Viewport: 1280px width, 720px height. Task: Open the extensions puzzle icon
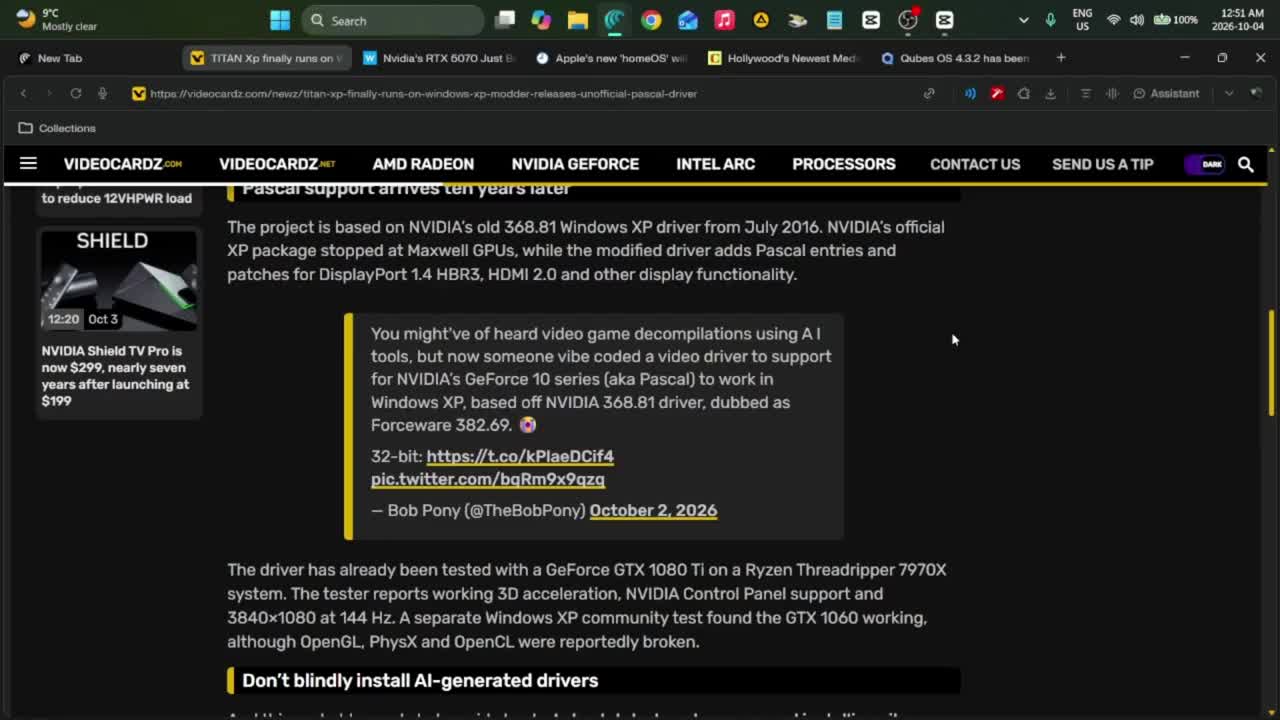click(1023, 93)
